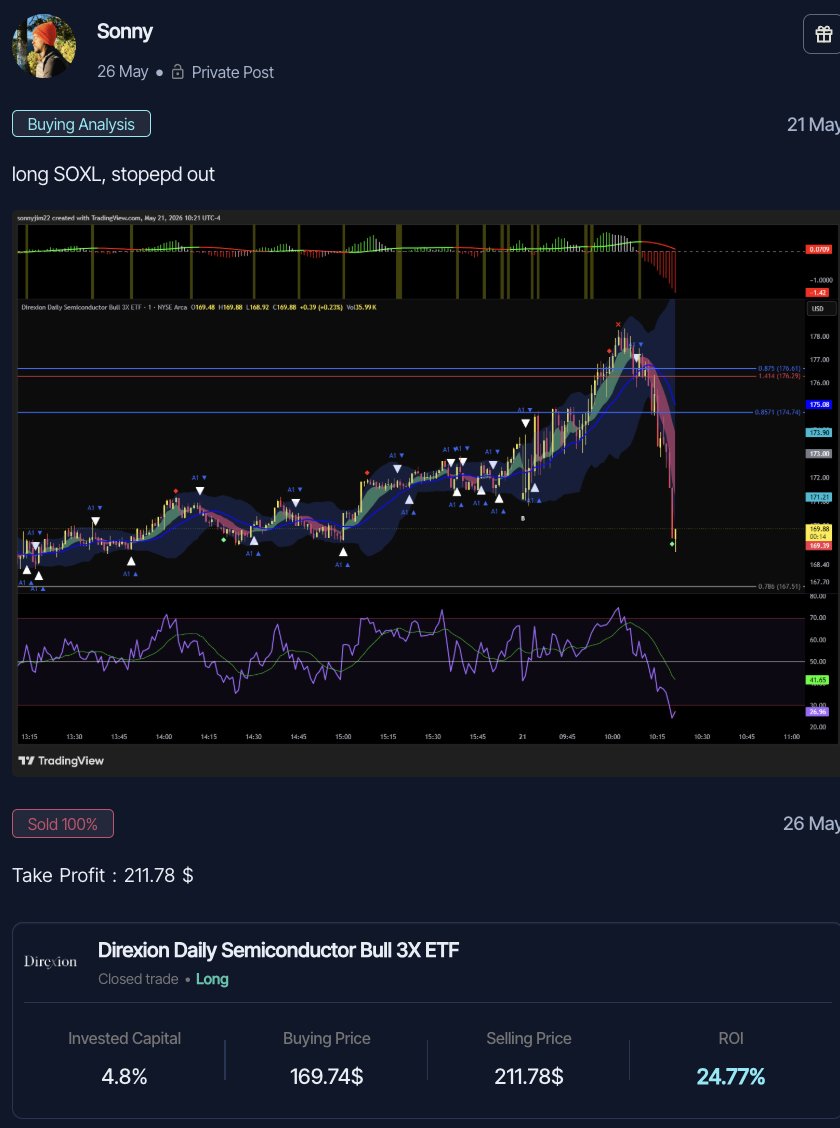Open the Sonny username profile
Viewport: 840px width, 1128px height.
click(x=124, y=32)
